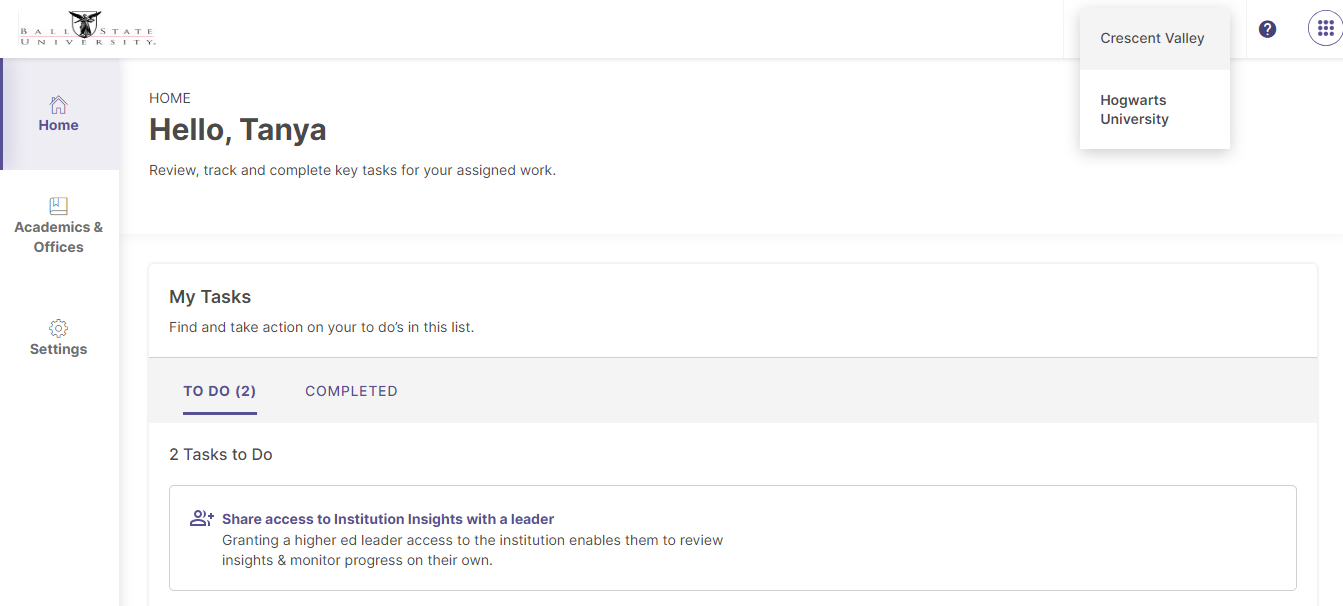Click the Ball State University logo
Viewport: 1343px width, 606px height.
[x=87, y=29]
